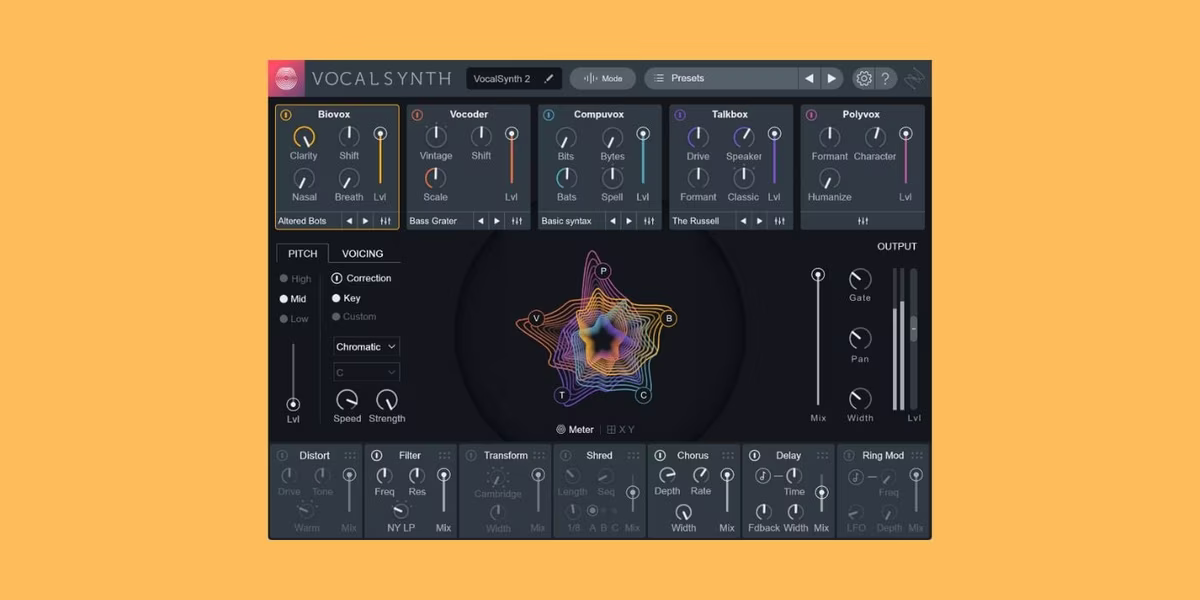Enable the pitch Correction toggle
Screen dimensions: 1200x600
coord(337,278)
